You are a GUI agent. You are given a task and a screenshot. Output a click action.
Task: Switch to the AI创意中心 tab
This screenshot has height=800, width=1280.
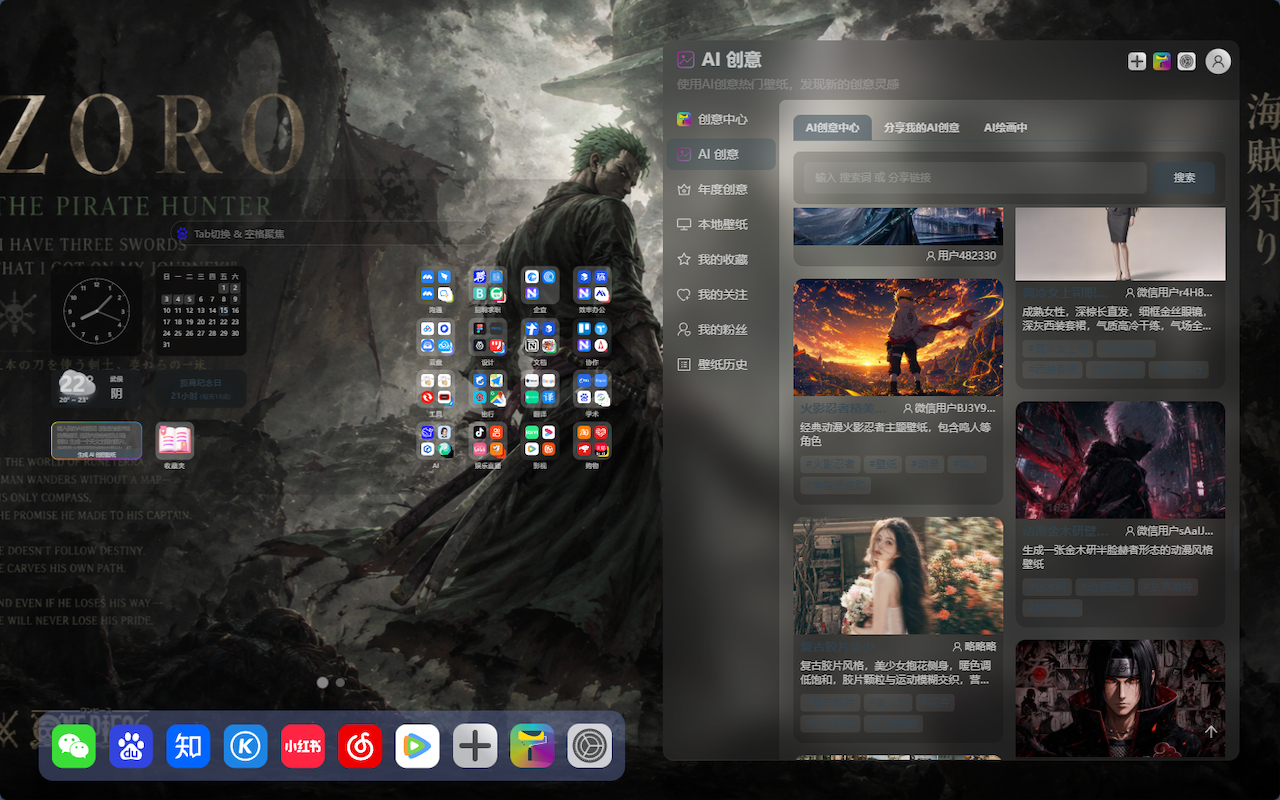pos(832,128)
